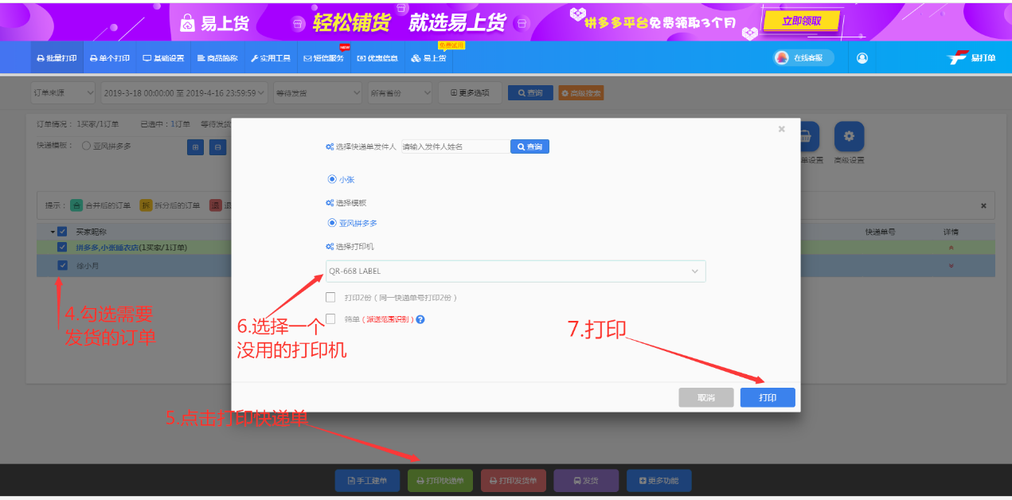Click the expand-all plus square icon
The width and height of the screenshot is (1012, 500).
click(x=195, y=147)
